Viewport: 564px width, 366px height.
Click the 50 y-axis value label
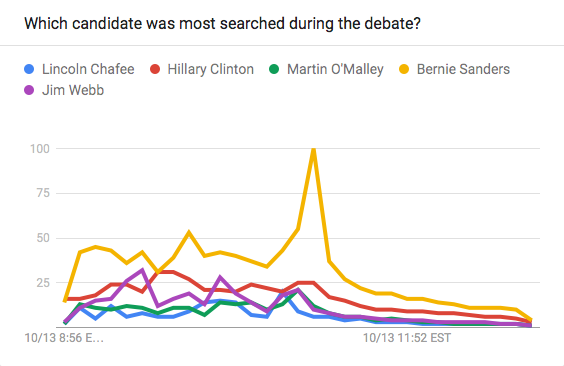[x=43, y=238]
